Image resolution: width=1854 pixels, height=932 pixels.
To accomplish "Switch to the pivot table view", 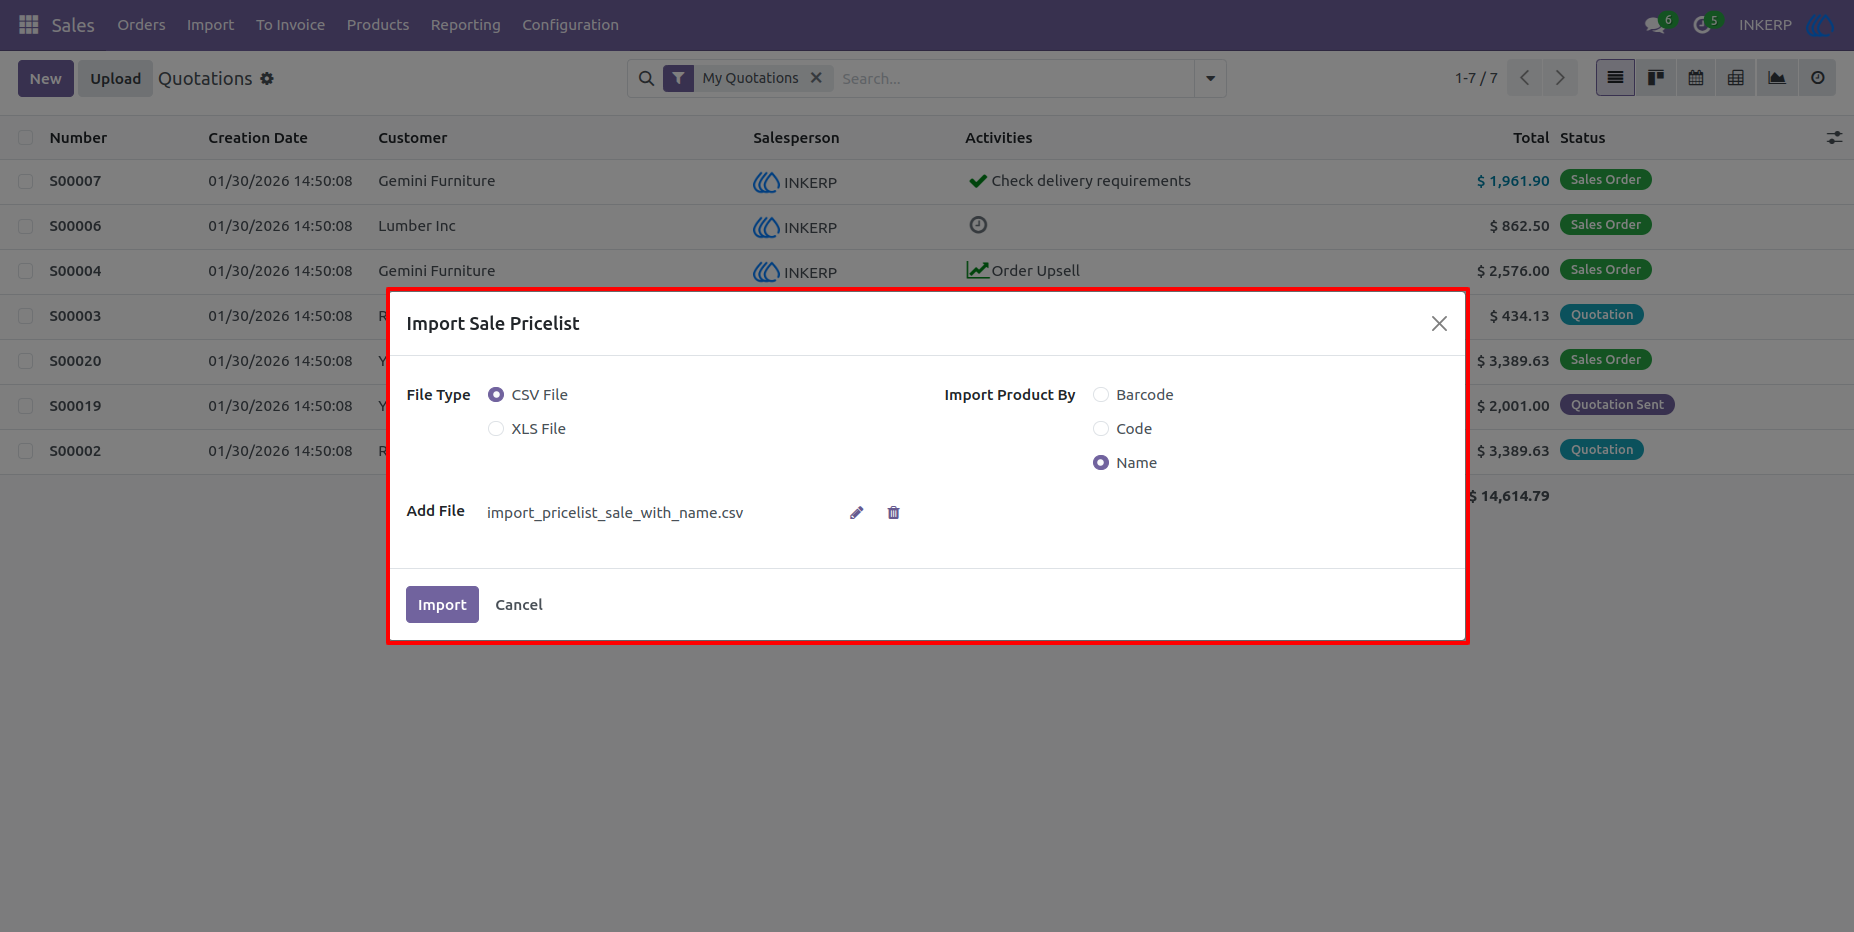I will click(x=1736, y=78).
